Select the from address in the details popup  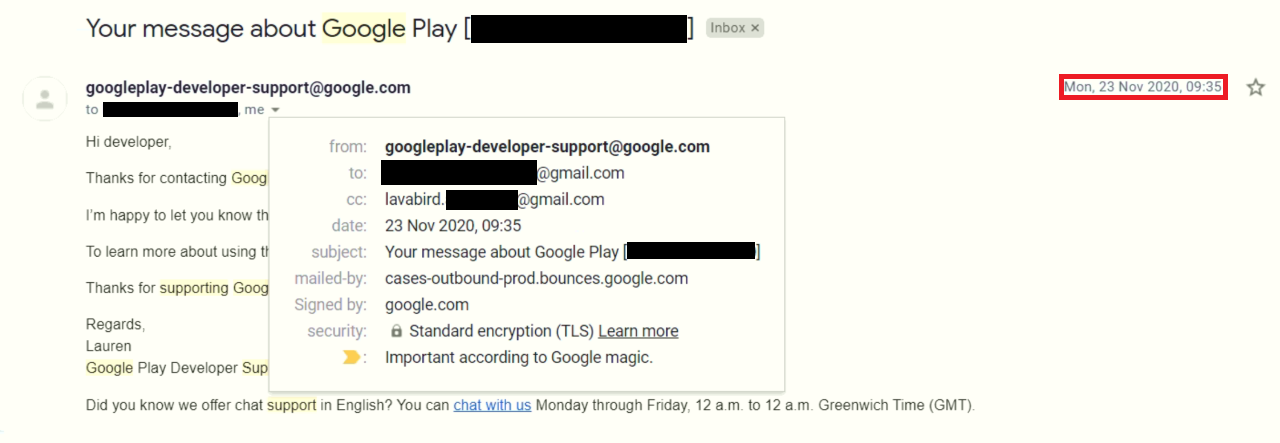[547, 147]
